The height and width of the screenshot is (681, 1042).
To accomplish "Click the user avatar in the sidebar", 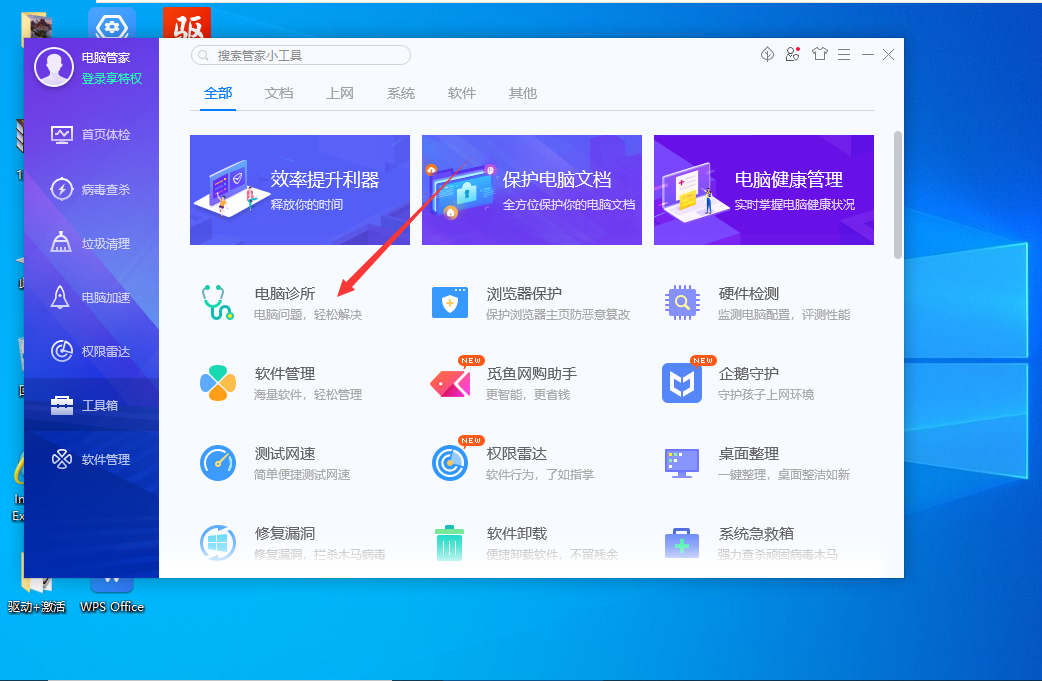I will (x=54, y=67).
